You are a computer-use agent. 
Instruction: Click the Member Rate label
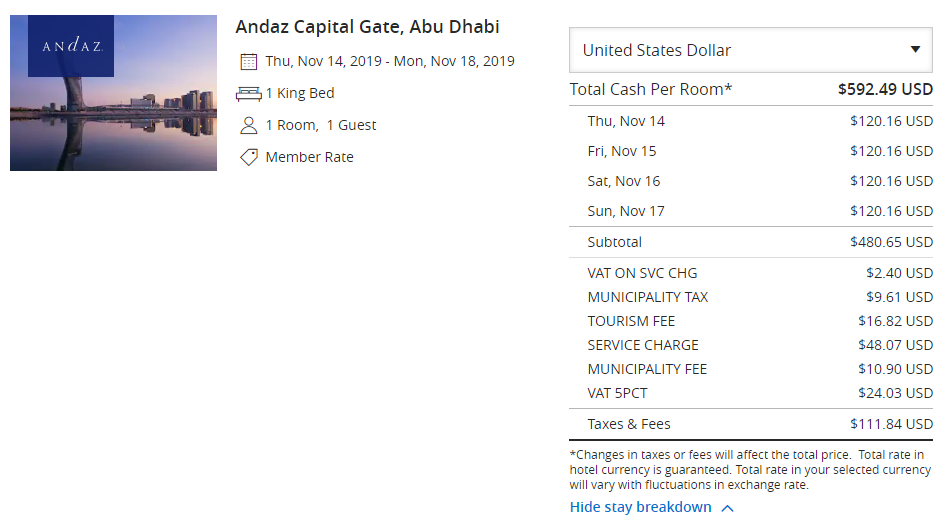(309, 157)
